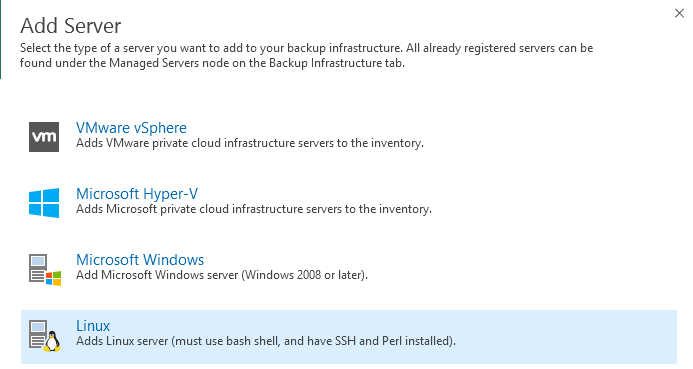Click the green accent bar beside the heading
This screenshot has height=369, width=693.
coord(0,39)
